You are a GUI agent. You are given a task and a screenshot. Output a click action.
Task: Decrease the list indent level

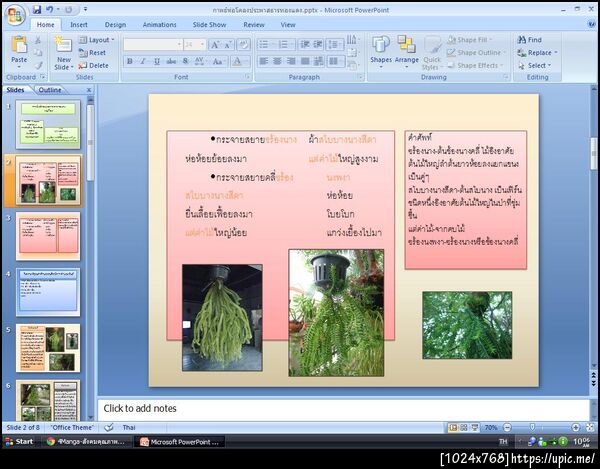pyautogui.click(x=305, y=45)
